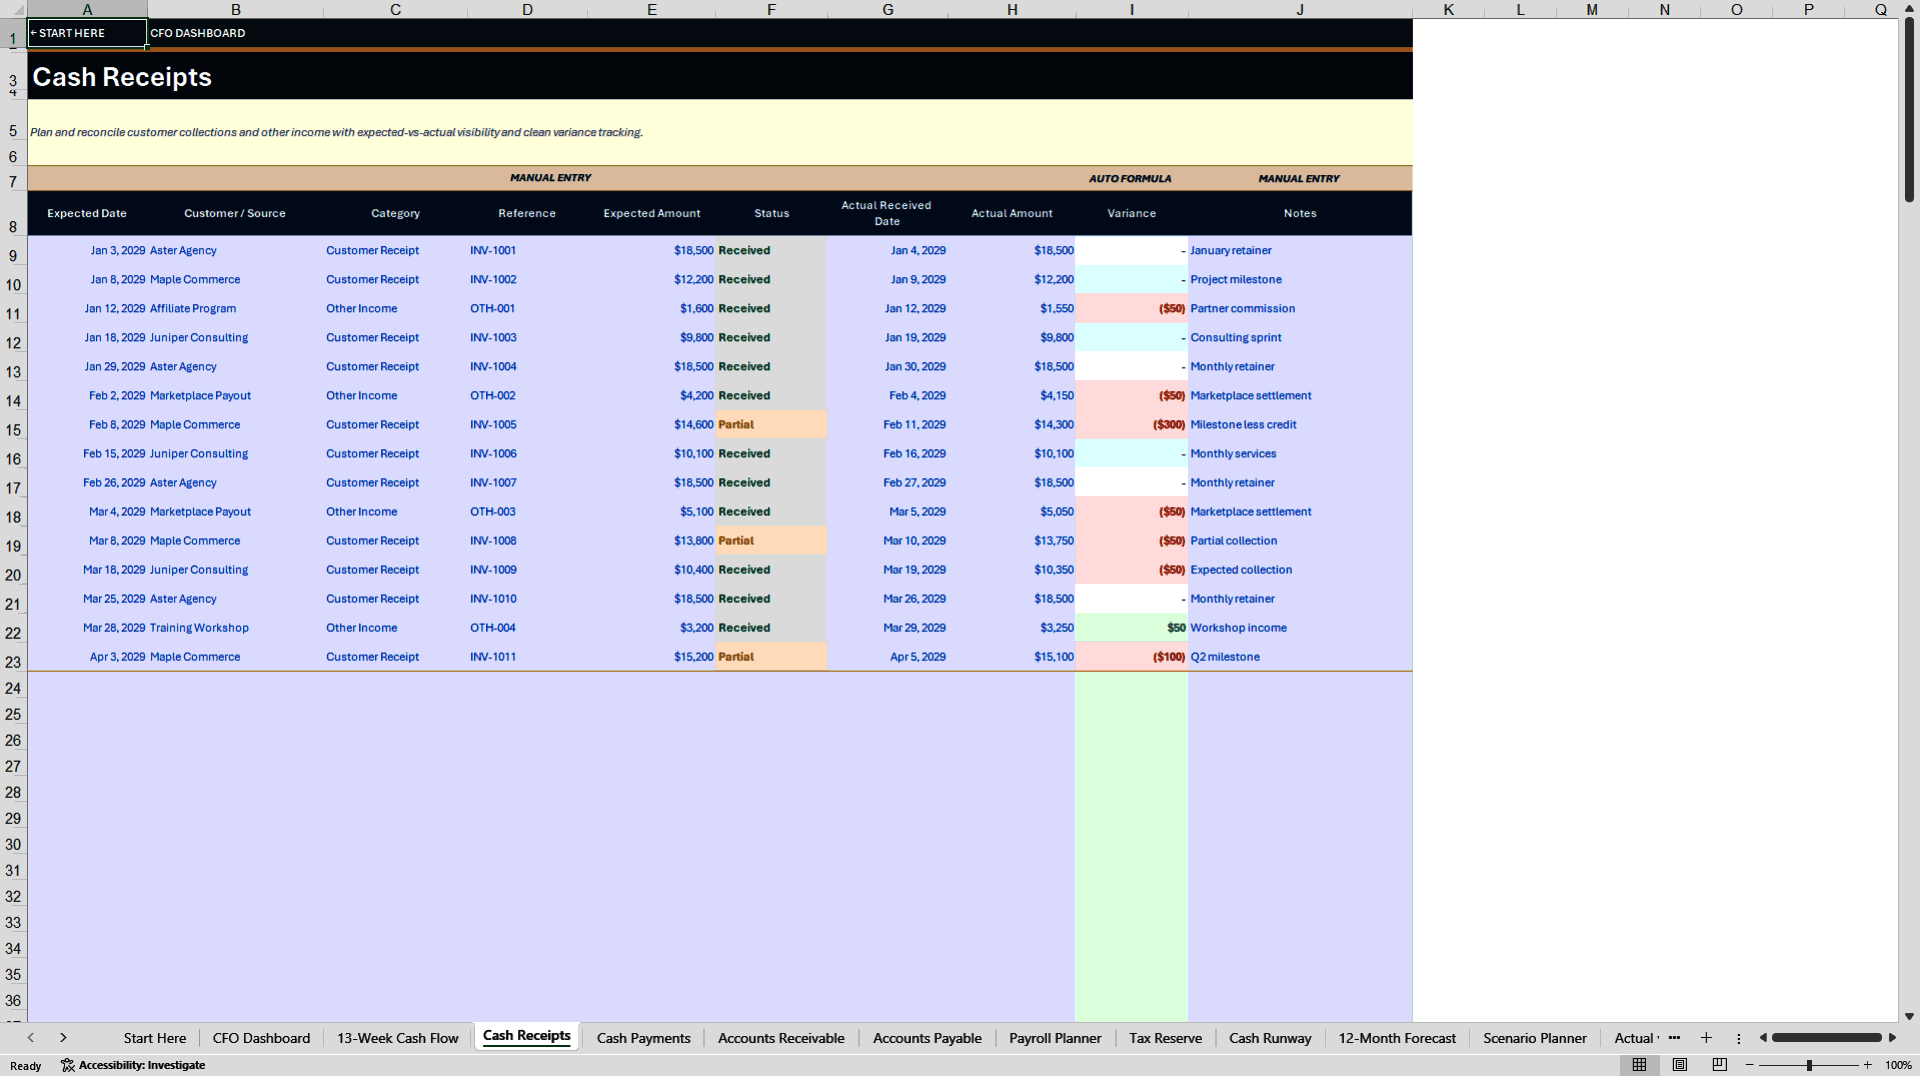Click Normal view icon in status bar
Viewport: 1920px width, 1076px height.
click(x=1639, y=1065)
